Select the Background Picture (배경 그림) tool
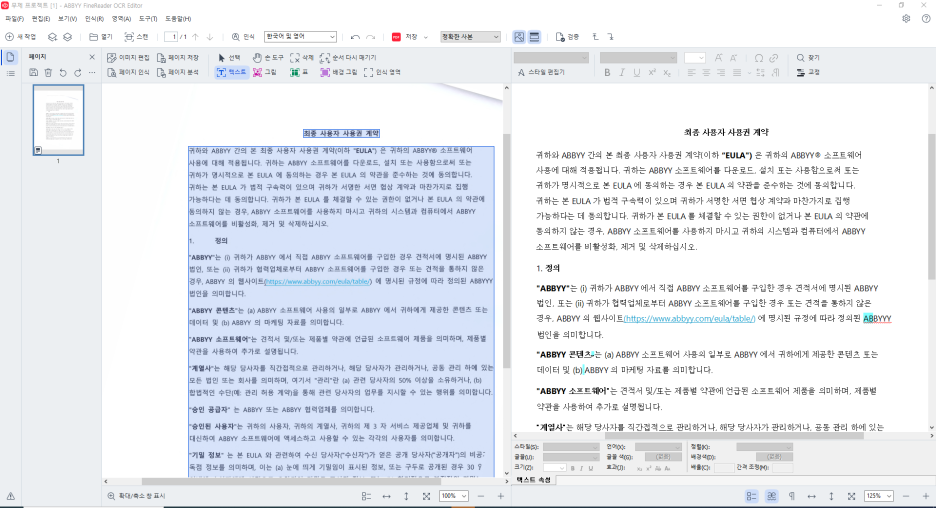The width and height of the screenshot is (936, 508). coord(339,72)
